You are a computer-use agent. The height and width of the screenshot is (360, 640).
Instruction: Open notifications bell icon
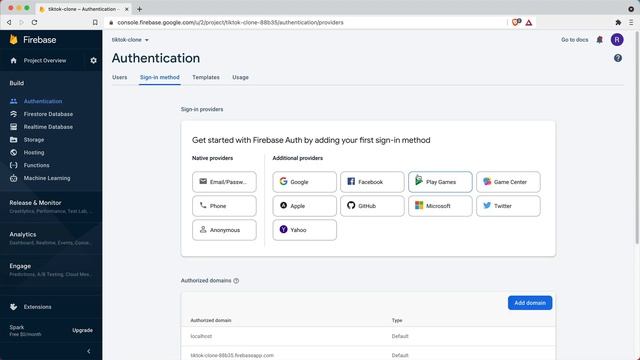pyautogui.click(x=599, y=40)
